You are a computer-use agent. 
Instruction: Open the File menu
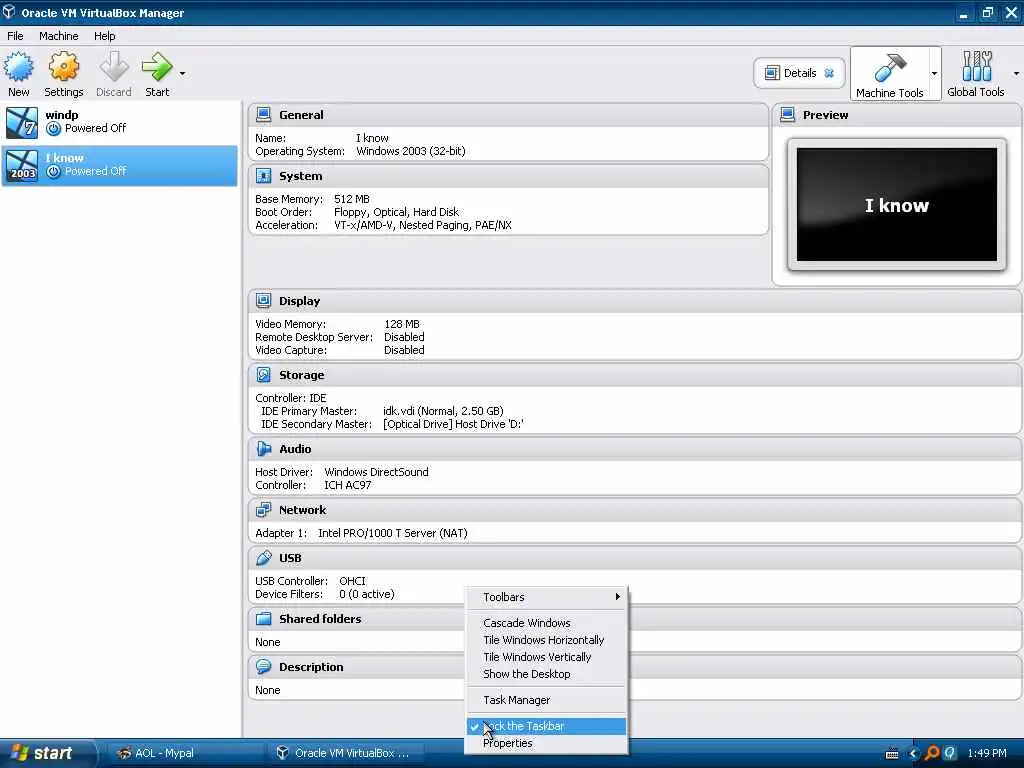15,36
